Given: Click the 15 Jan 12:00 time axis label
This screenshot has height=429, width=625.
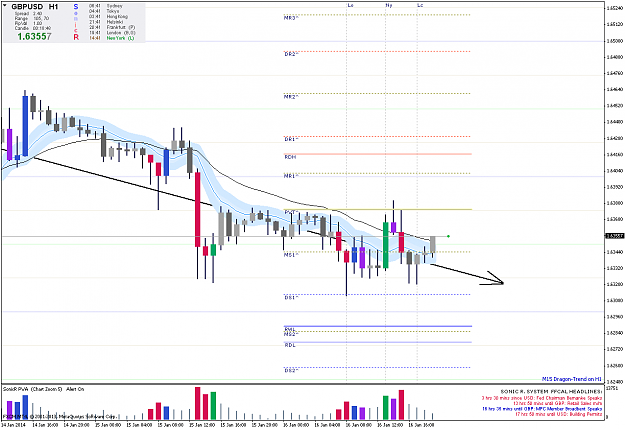Looking at the screenshot, I should 203,425.
